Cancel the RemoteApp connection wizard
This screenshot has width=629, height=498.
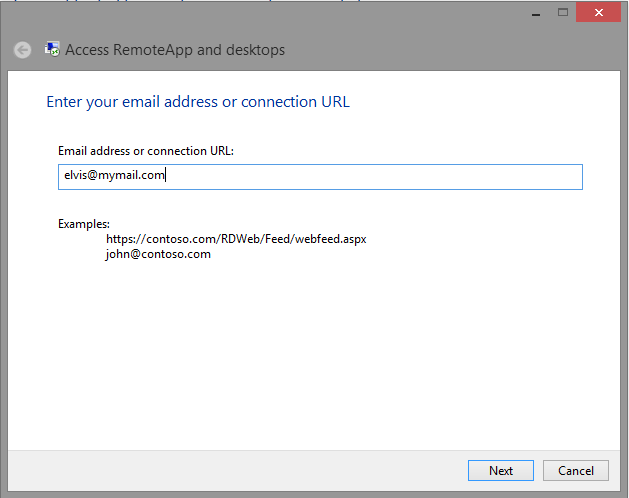pyautogui.click(x=576, y=470)
